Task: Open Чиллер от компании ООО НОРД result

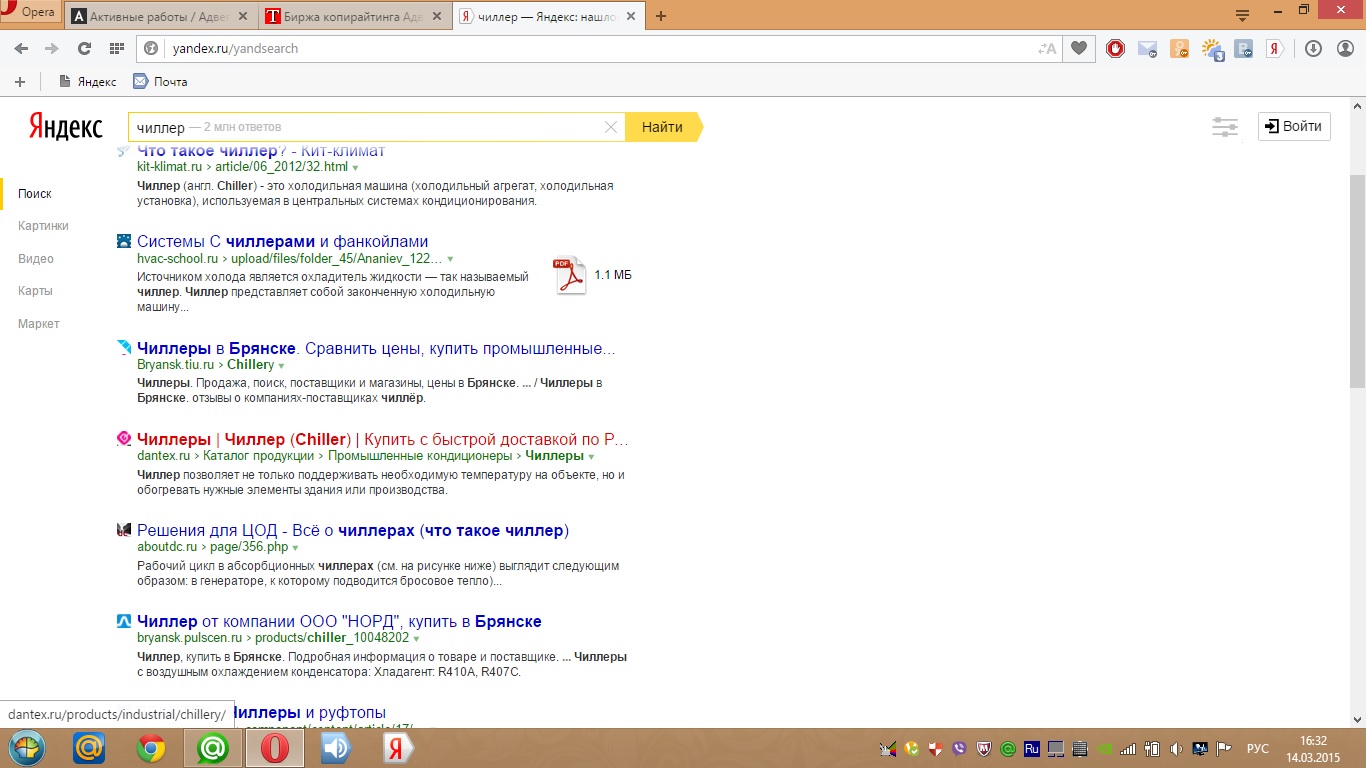Action: (x=339, y=621)
